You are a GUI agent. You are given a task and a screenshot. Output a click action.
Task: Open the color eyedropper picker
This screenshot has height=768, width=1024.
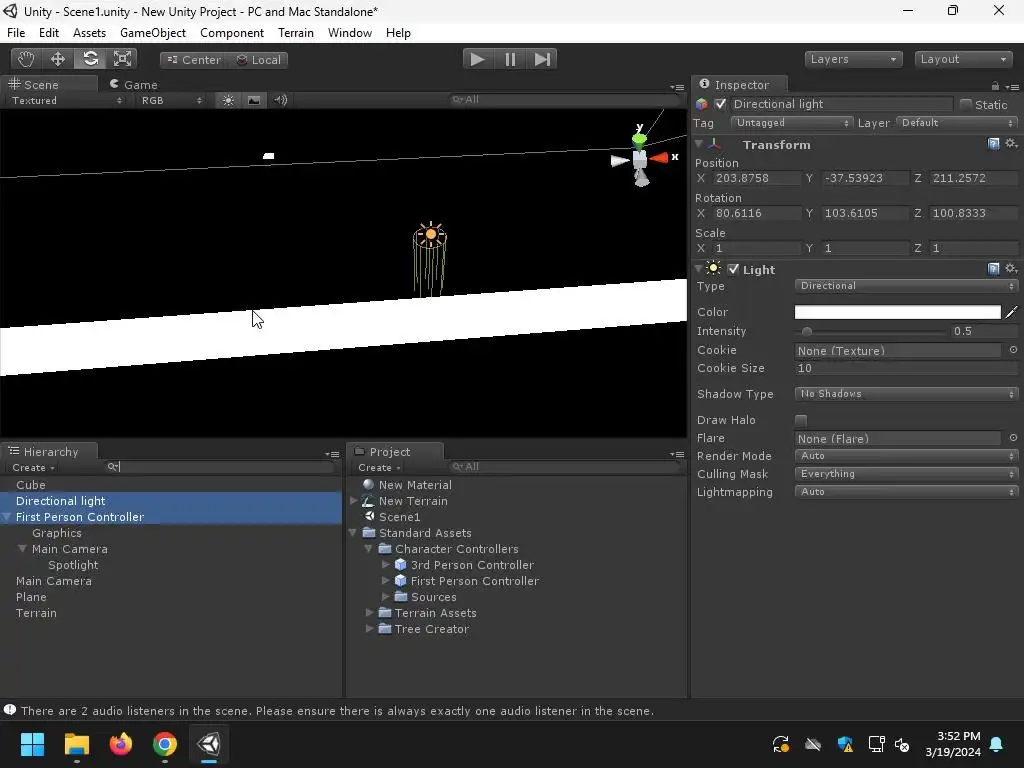pyautogui.click(x=1012, y=312)
